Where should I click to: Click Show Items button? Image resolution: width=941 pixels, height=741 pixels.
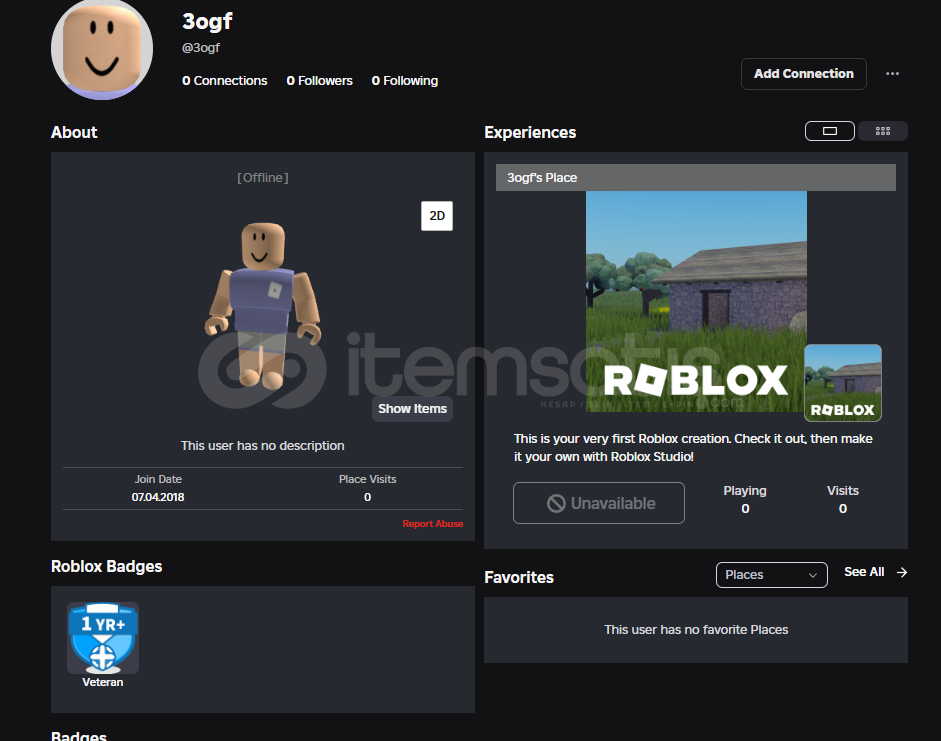(x=412, y=409)
